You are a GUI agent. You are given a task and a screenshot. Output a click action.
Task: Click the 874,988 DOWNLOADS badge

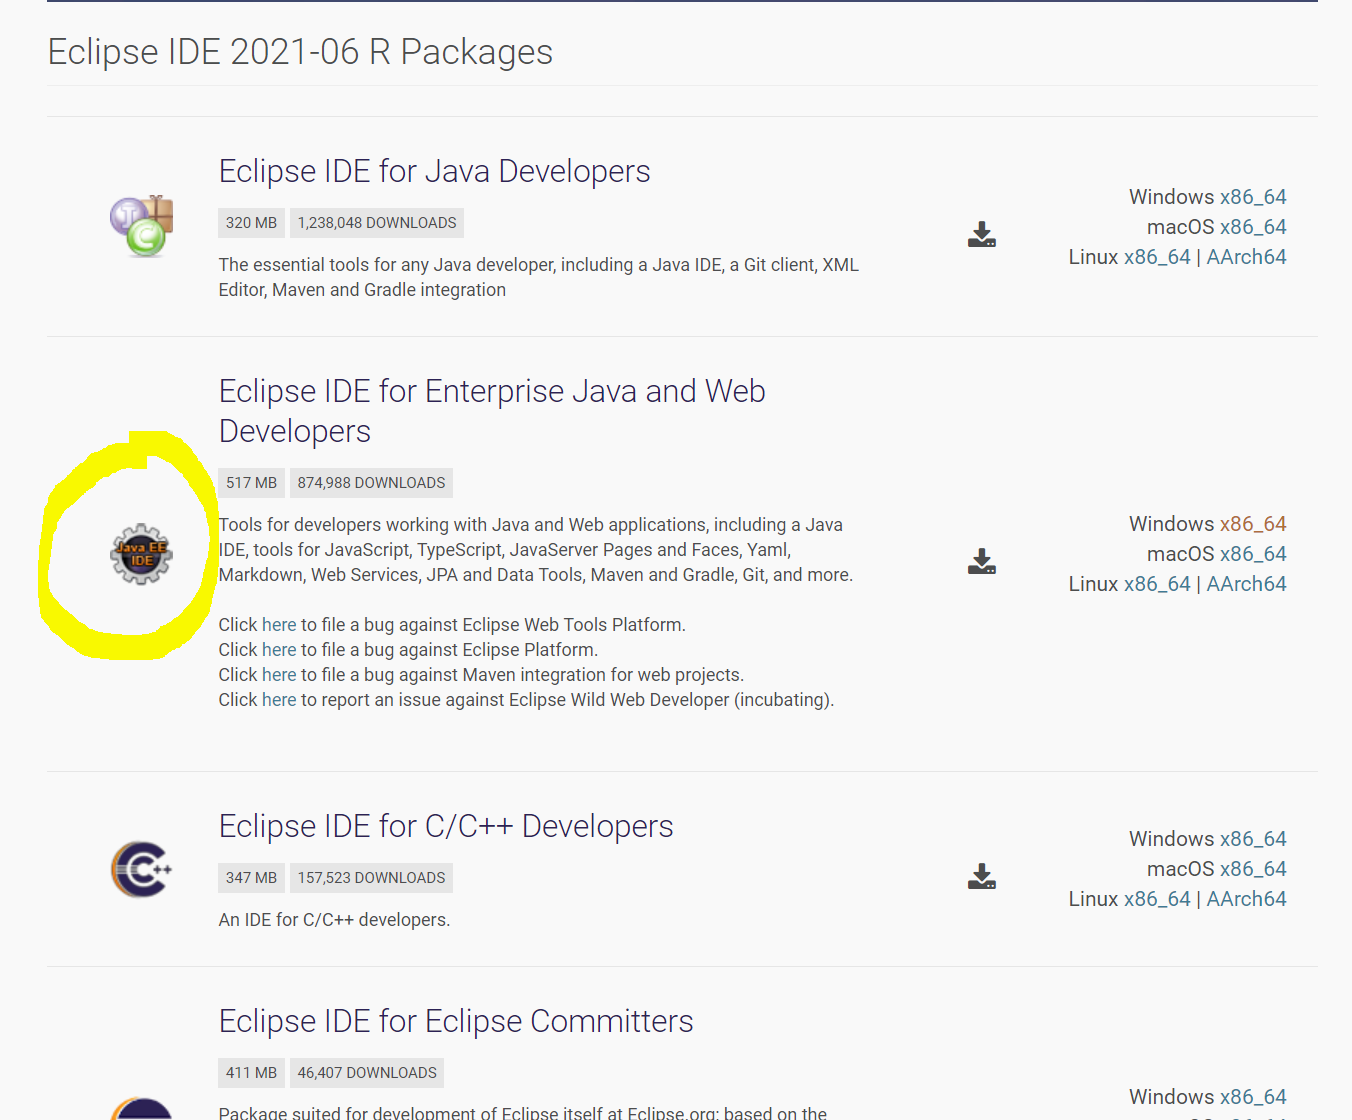371,483
